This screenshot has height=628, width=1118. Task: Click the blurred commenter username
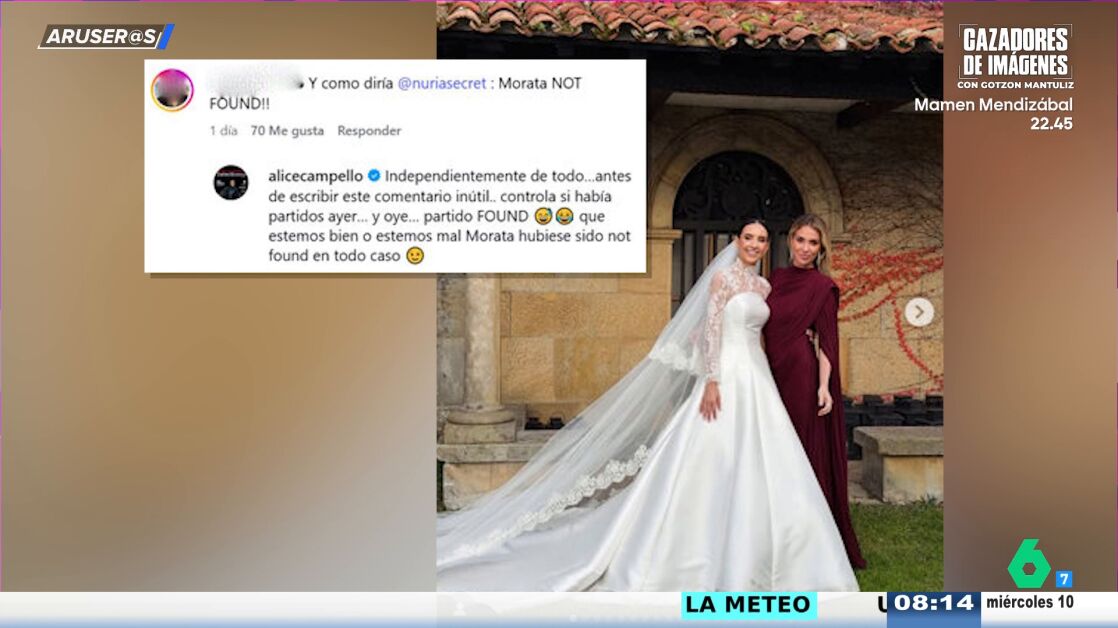(255, 83)
